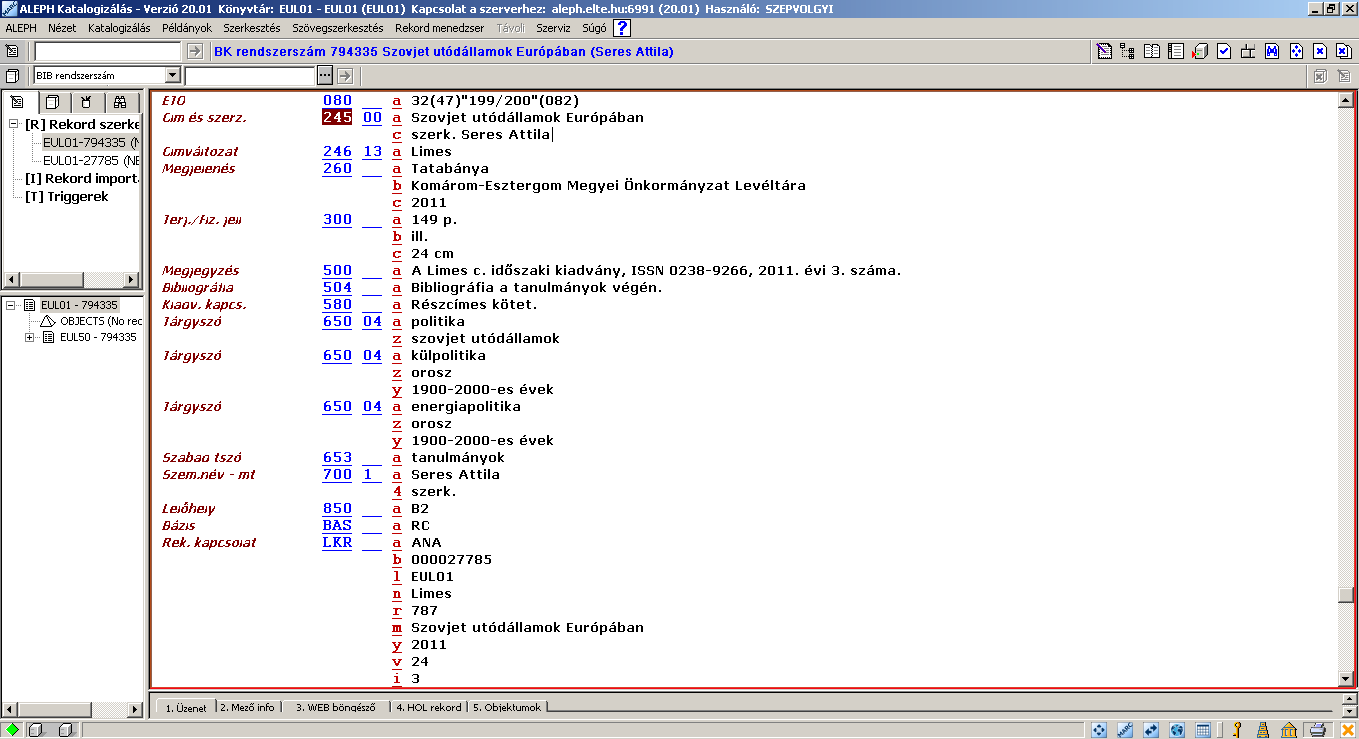This screenshot has width=1359, height=739.
Task: Select EUL01-27785 record in tree
Action: tap(91, 160)
